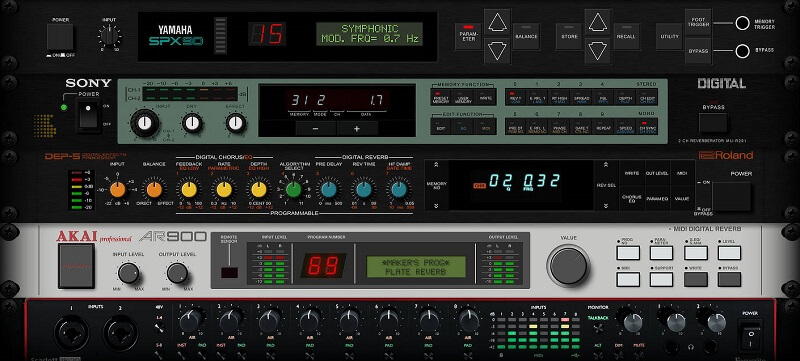The height and width of the screenshot is (361, 800).
Task: Click the Akai Level button
Action: point(729,252)
